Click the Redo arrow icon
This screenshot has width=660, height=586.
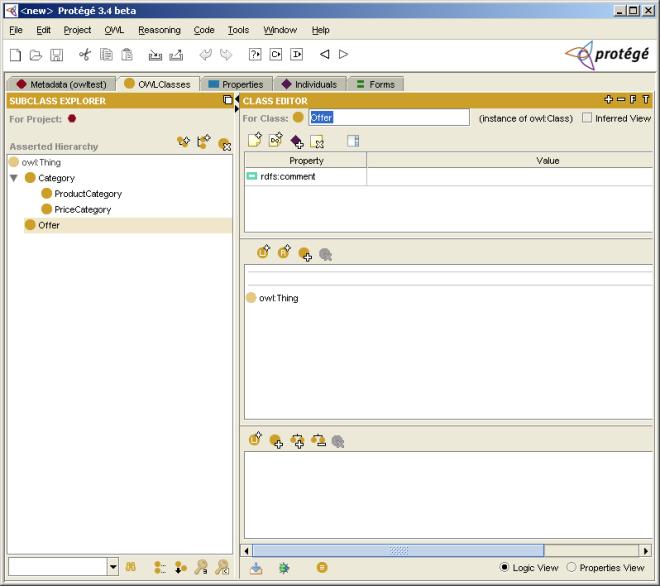tap(226, 55)
